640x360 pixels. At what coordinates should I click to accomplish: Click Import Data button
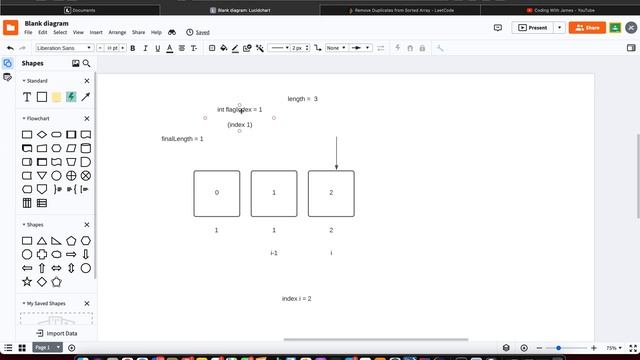click(x=57, y=333)
